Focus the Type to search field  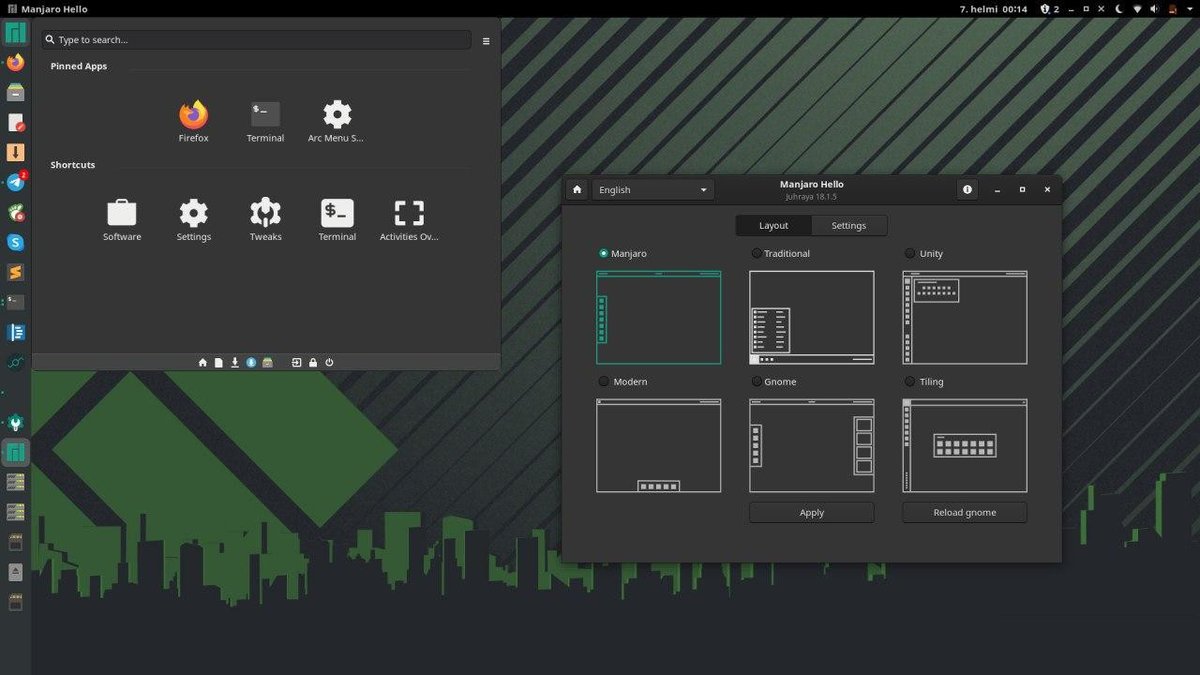point(256,40)
